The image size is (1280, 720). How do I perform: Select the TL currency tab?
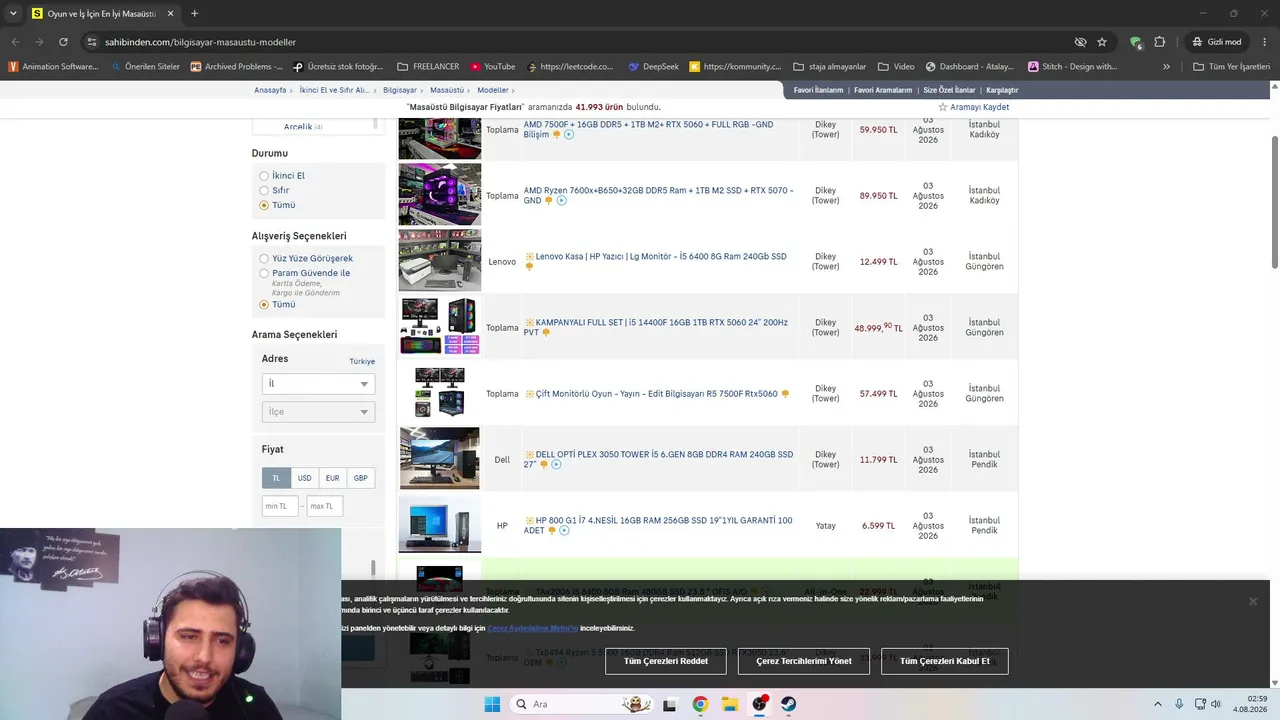(276, 478)
